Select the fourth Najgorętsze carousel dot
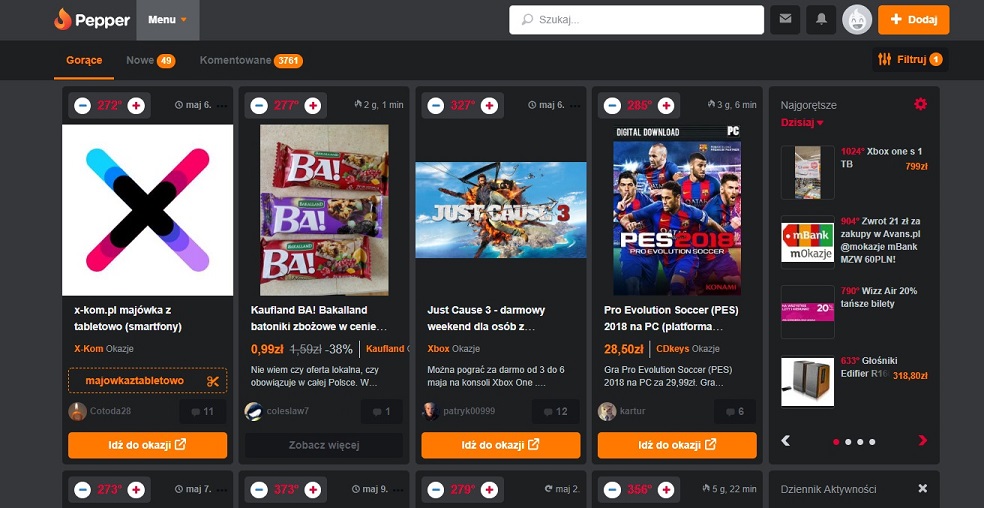Screen dimensions: 984x508 click(872, 441)
